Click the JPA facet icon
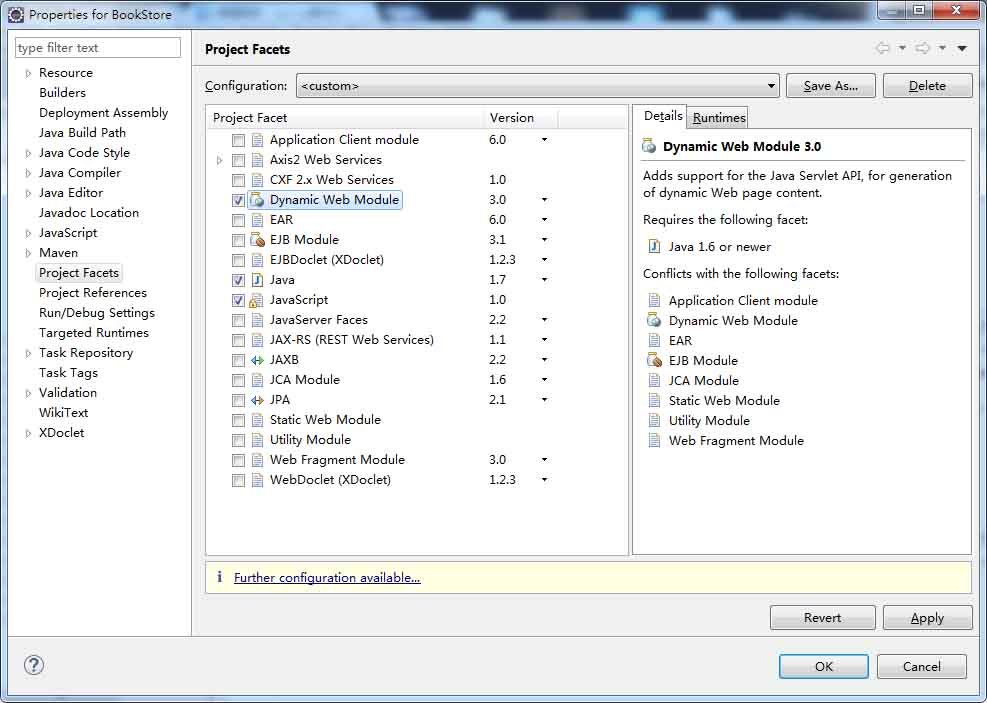The image size is (987, 703). tap(257, 400)
